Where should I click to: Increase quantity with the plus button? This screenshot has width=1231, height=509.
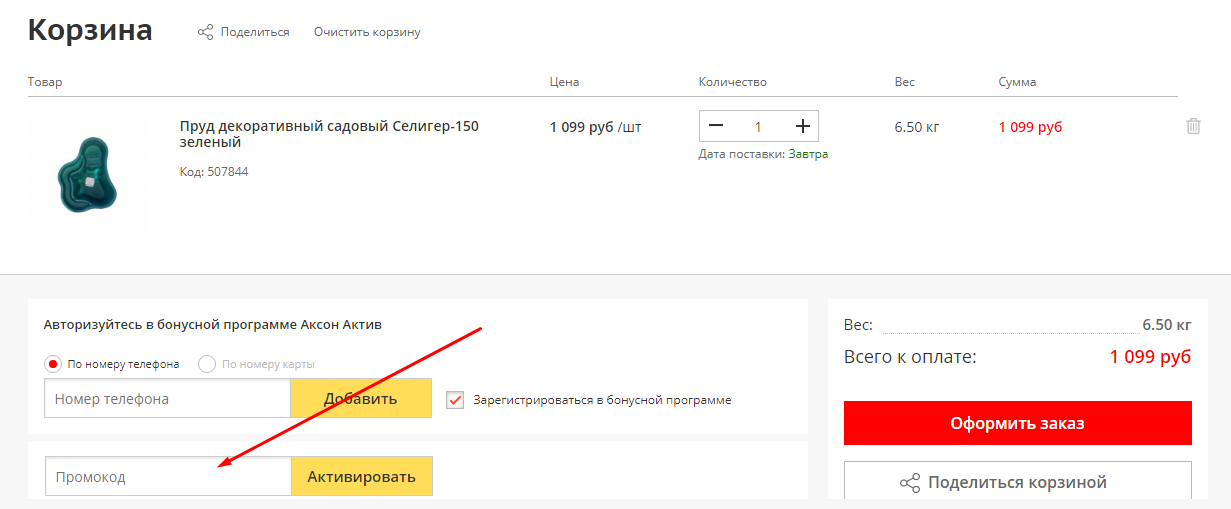(802, 126)
